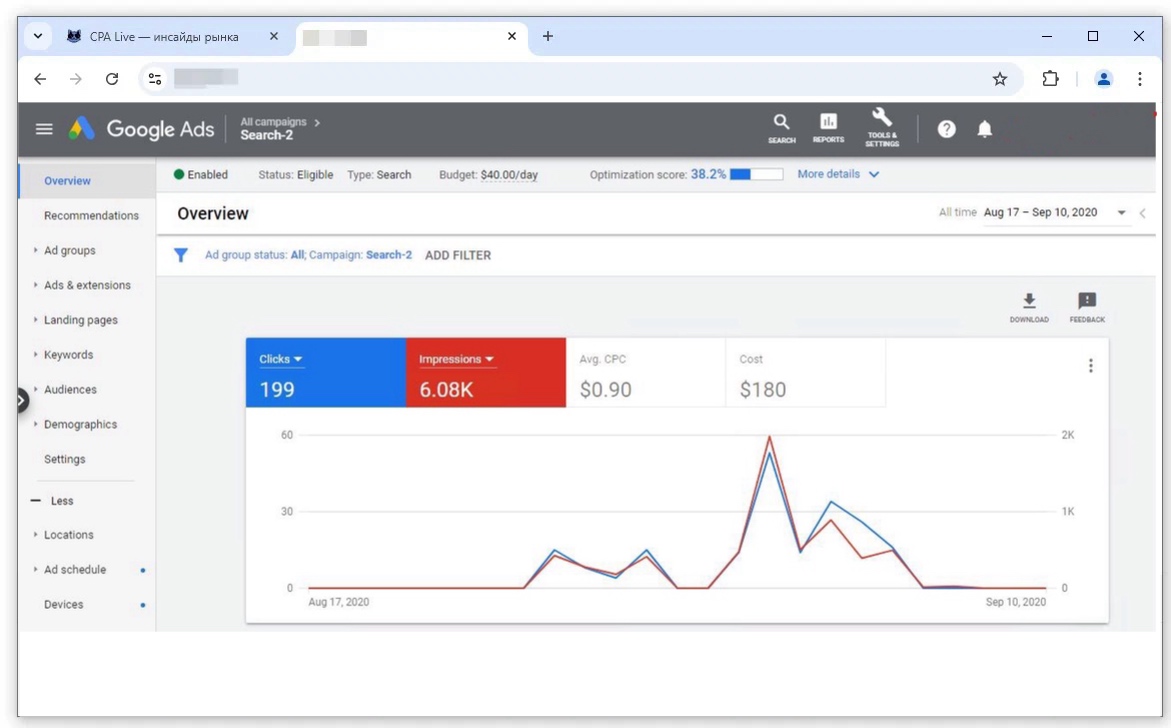Open the Search tool in header

(x=781, y=128)
